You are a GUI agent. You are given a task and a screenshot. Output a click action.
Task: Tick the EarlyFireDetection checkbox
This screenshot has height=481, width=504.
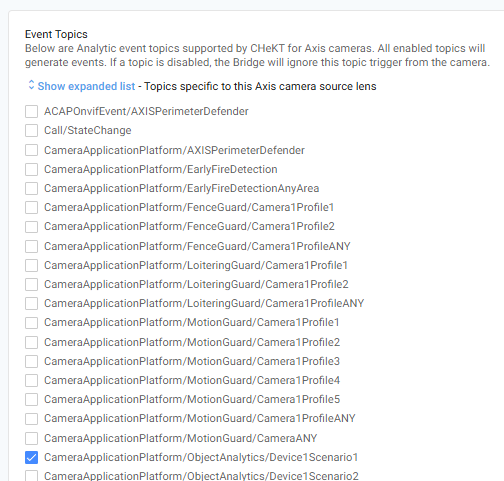pos(31,169)
